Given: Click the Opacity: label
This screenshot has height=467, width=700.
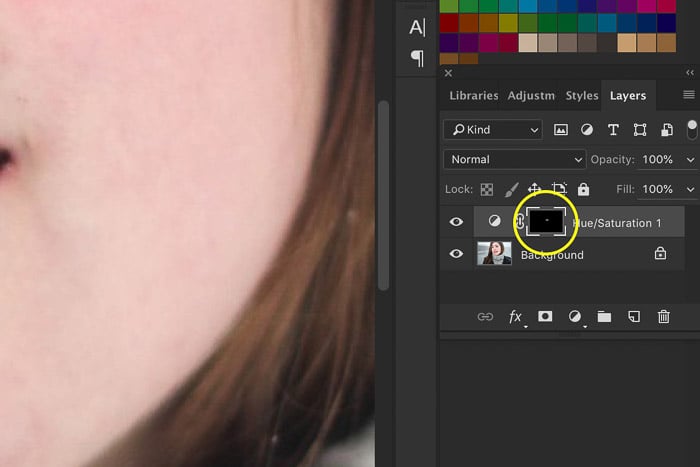Looking at the screenshot, I should coord(612,160).
